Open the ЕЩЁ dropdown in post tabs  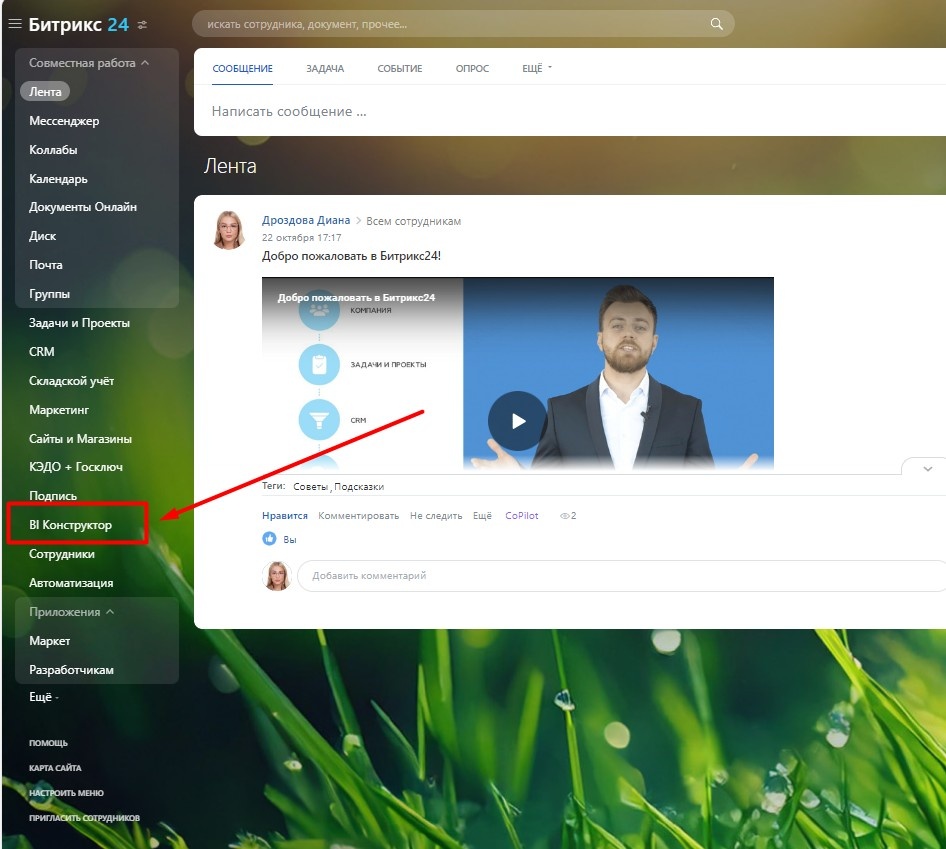pos(536,68)
